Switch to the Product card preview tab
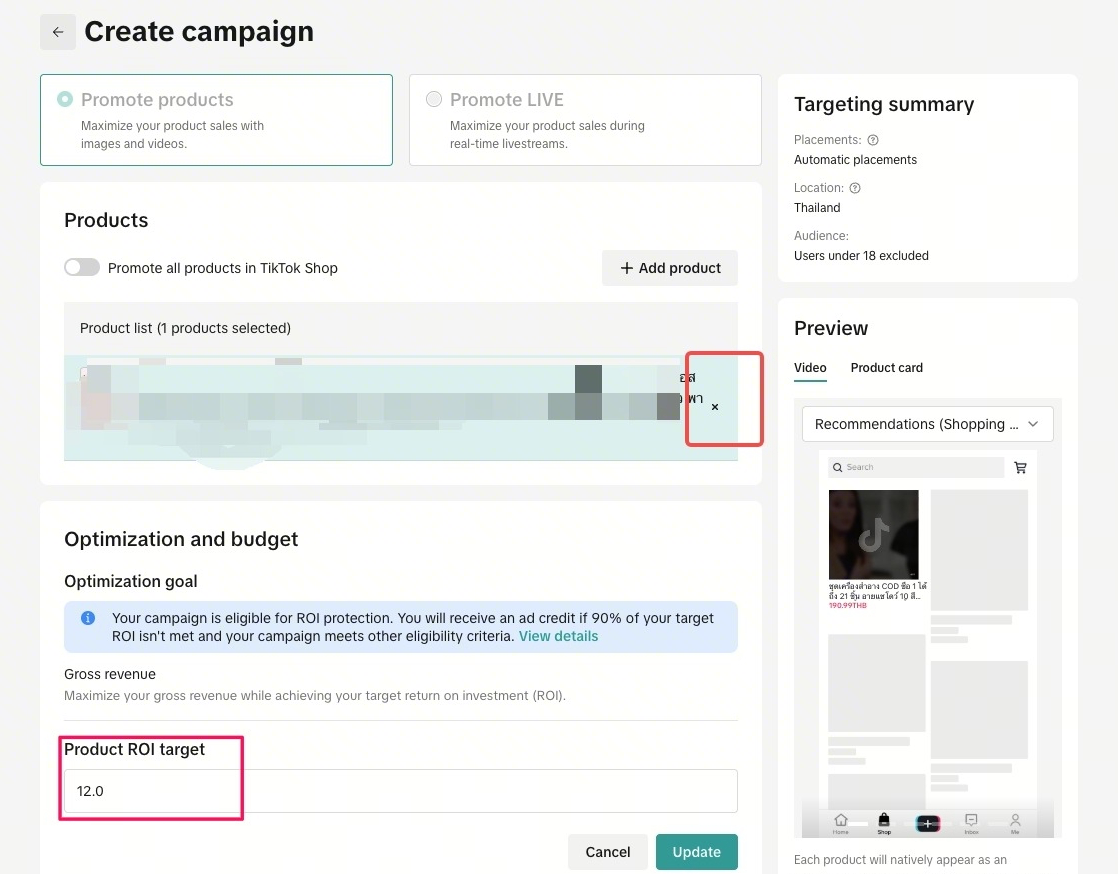This screenshot has height=874, width=1118. (x=886, y=368)
